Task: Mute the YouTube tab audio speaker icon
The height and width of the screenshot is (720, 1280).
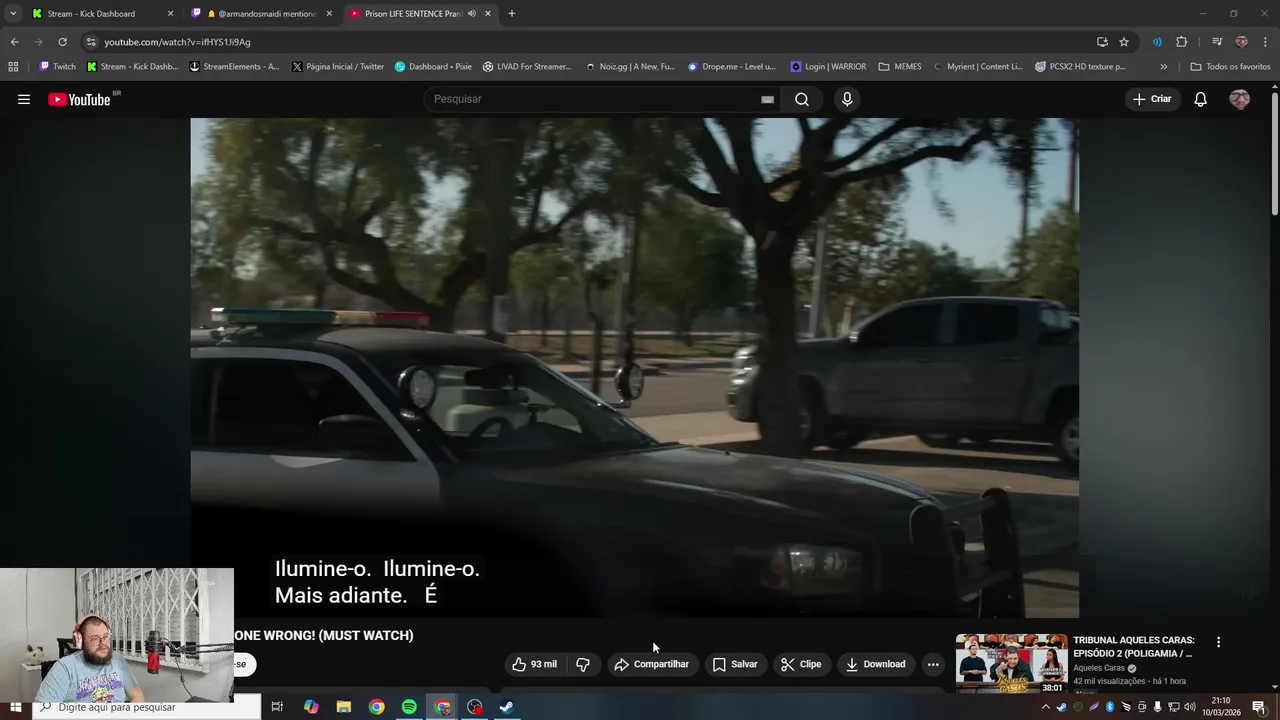Action: point(471,14)
